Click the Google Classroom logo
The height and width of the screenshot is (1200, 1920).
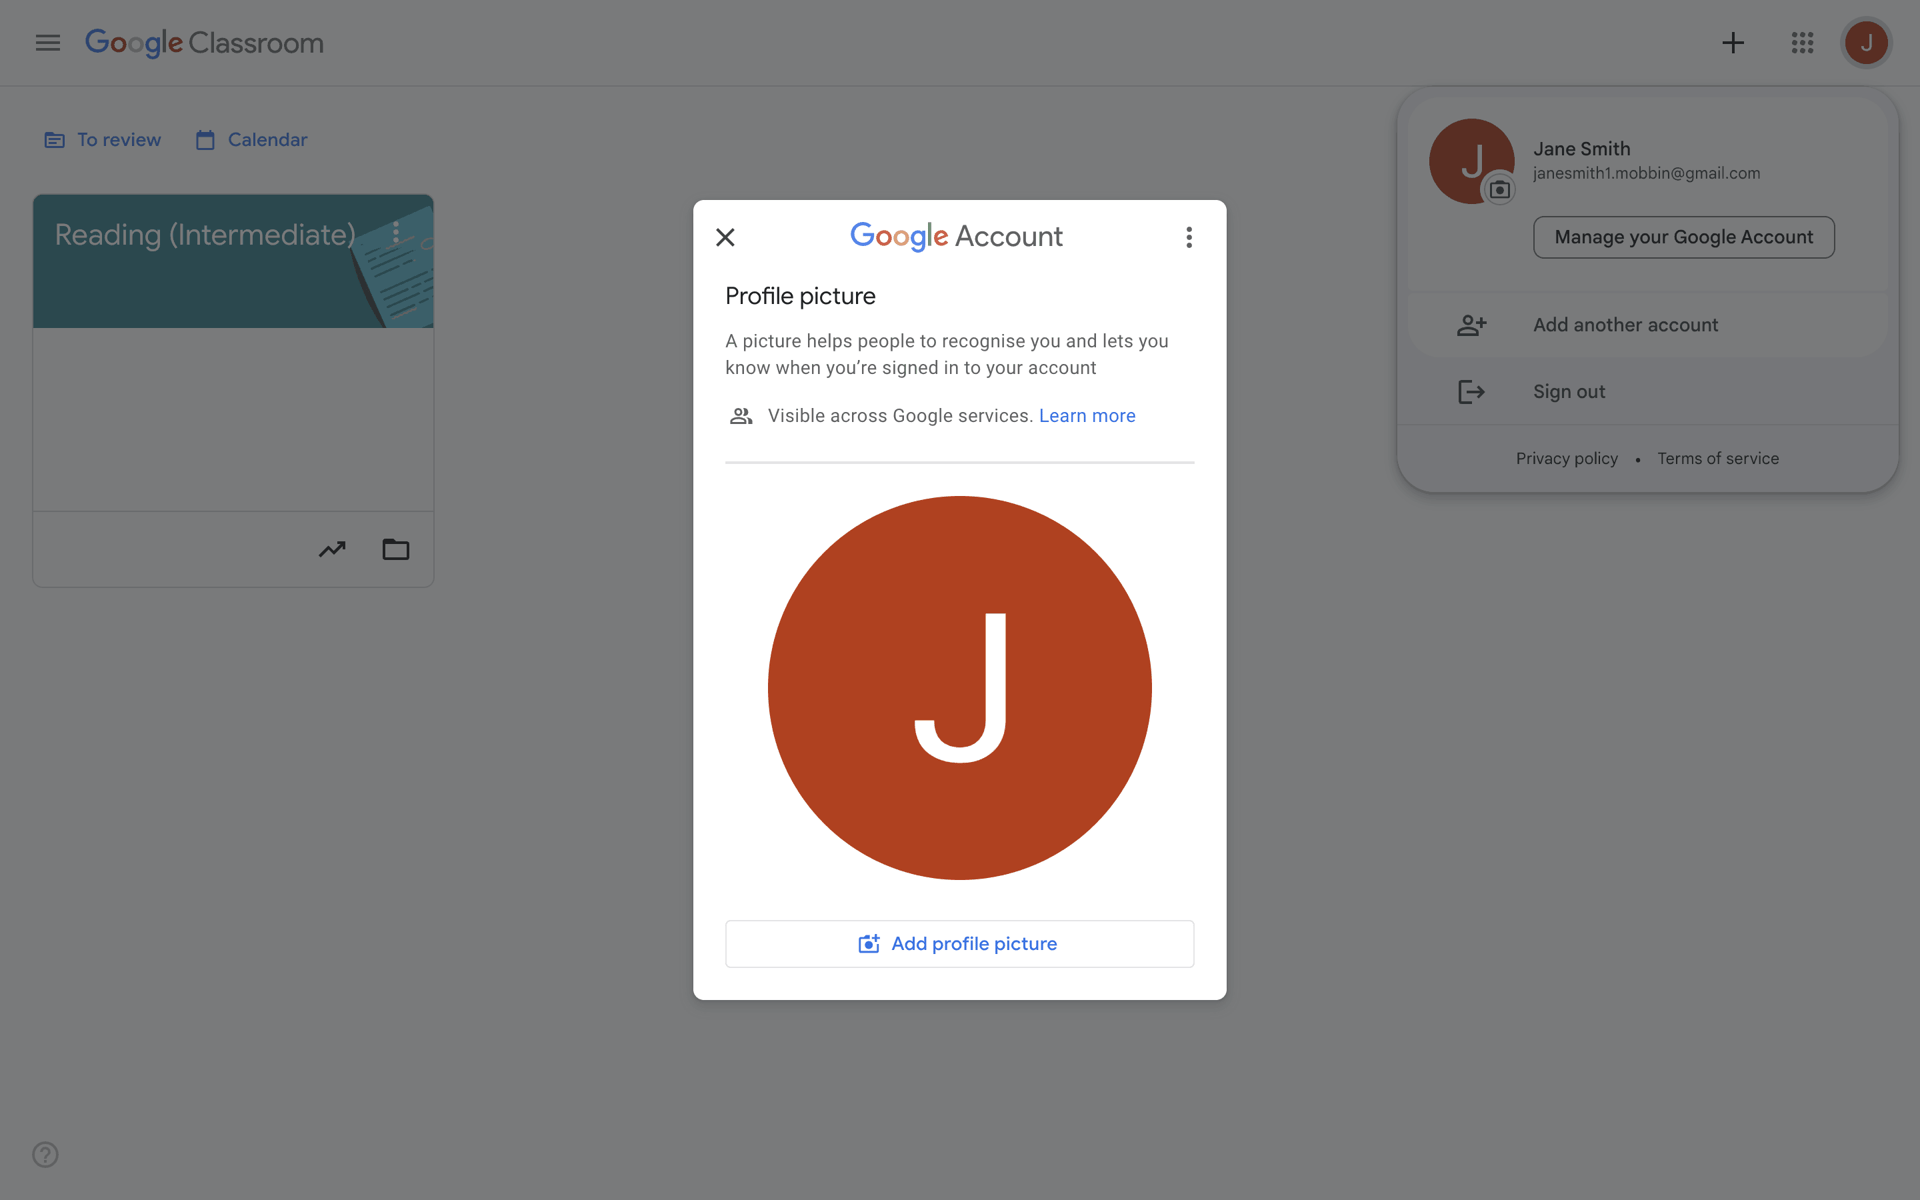click(x=204, y=43)
